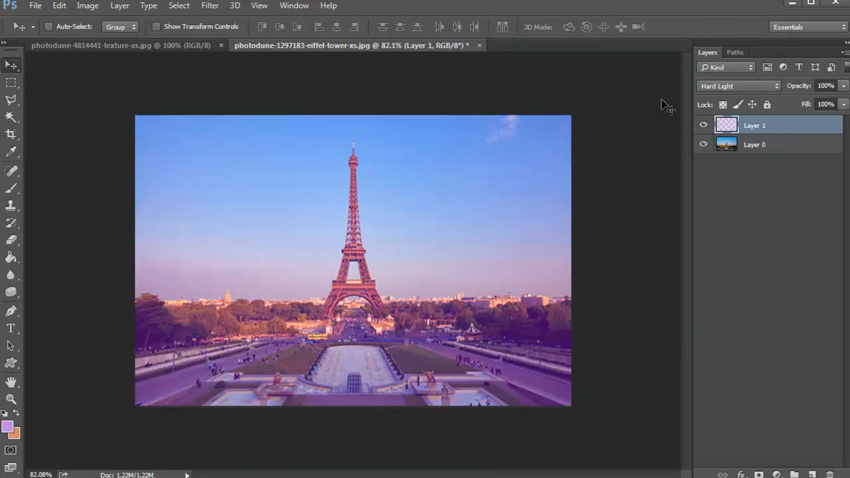
Task: Open the Kind layer filter dropdown
Action: click(x=726, y=67)
